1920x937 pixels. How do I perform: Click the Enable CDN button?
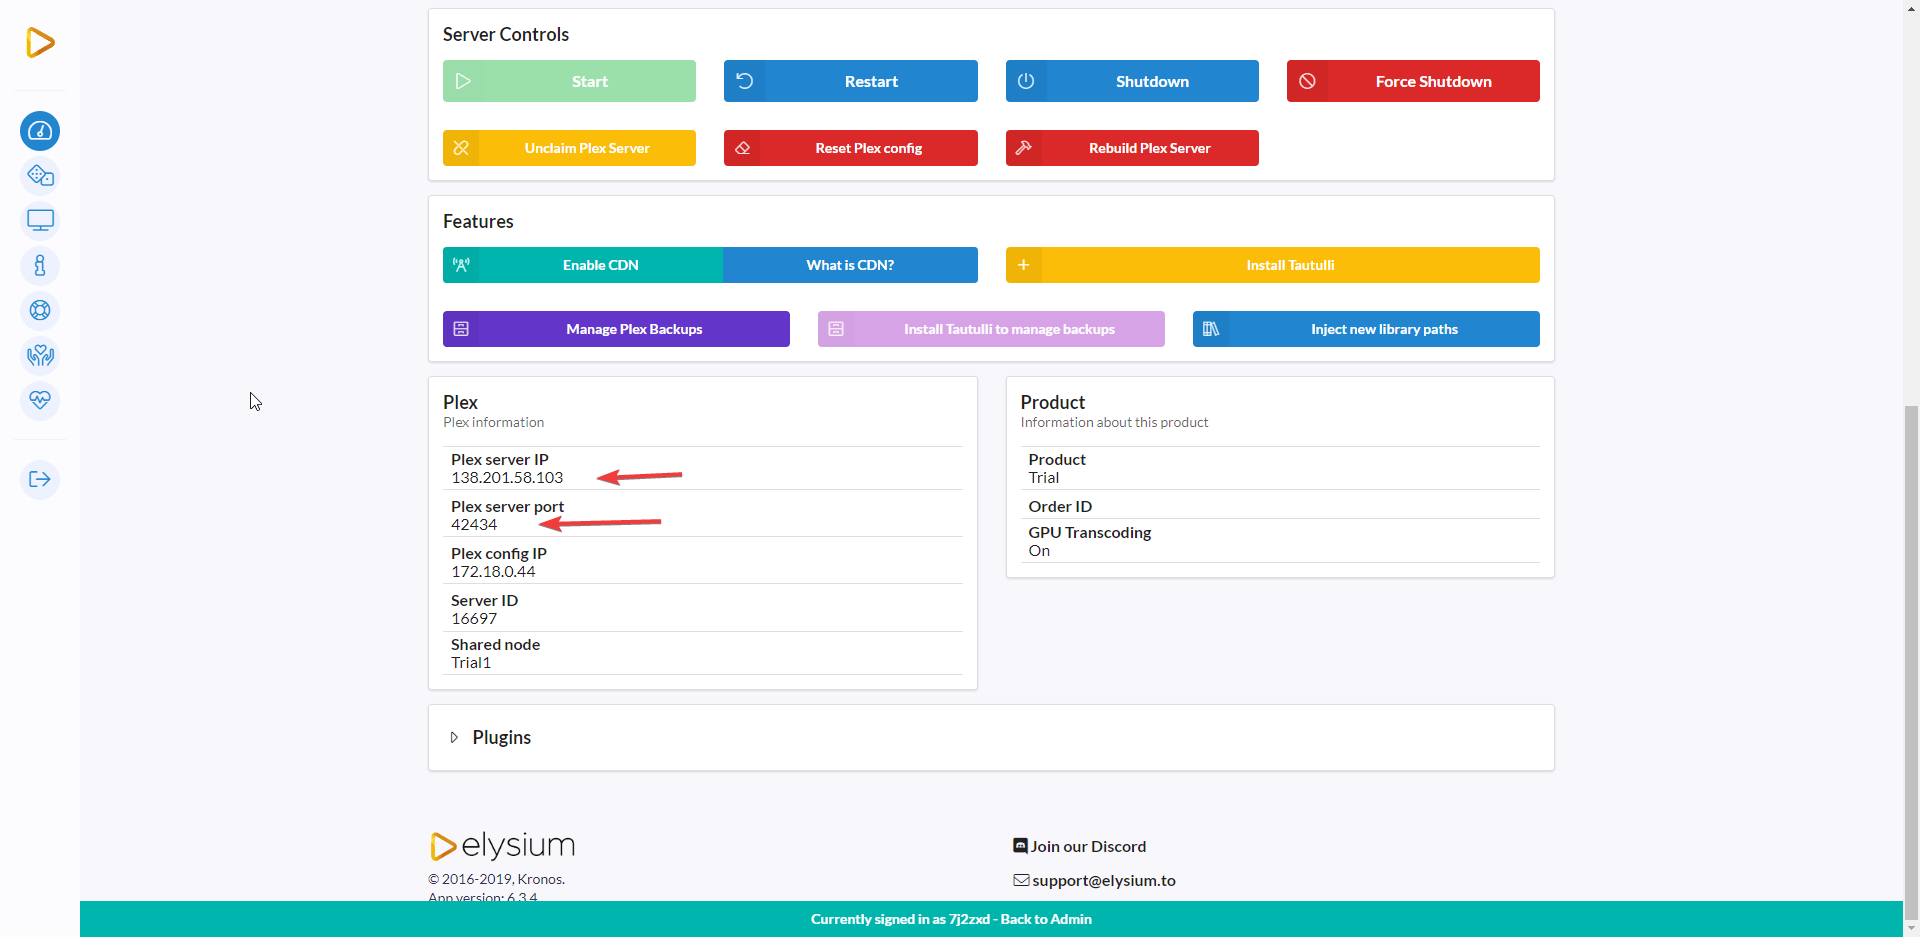583,265
